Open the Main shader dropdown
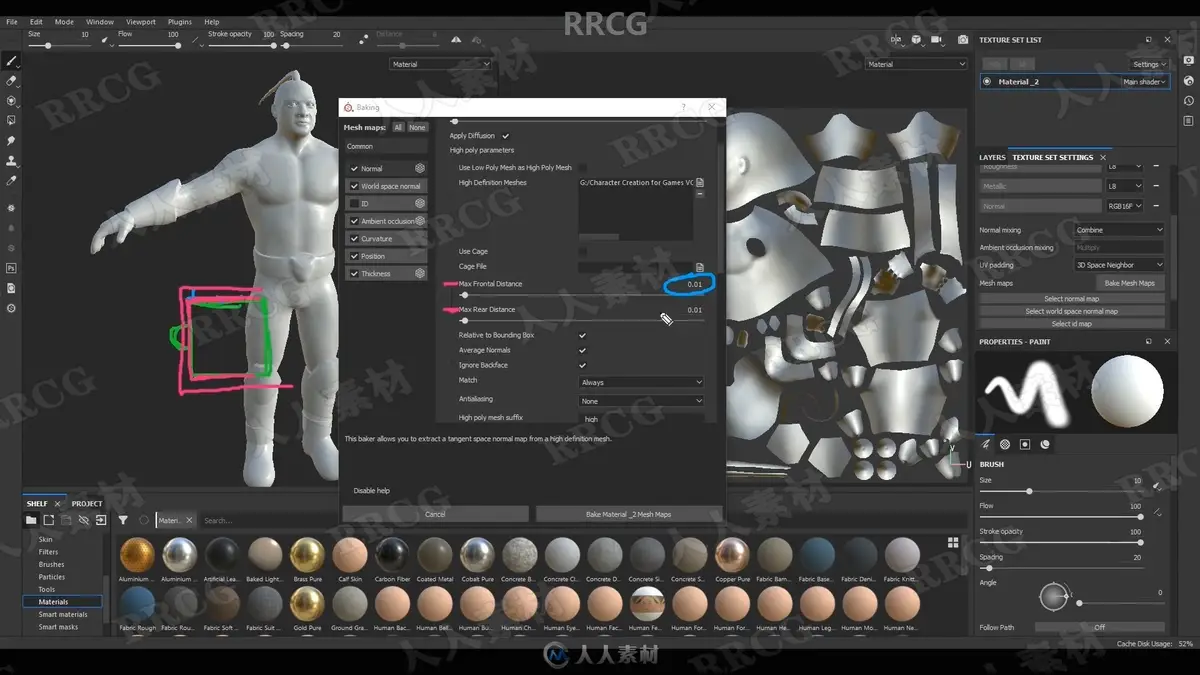 pyautogui.click(x=1145, y=82)
